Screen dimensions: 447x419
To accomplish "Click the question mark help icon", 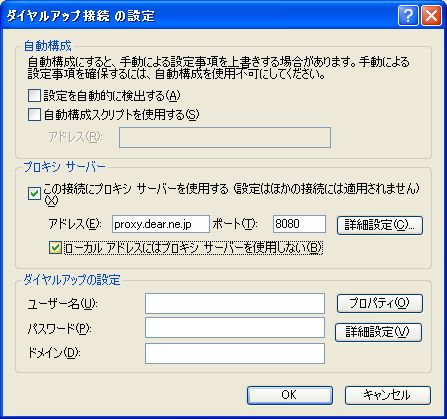I will click(408, 16).
